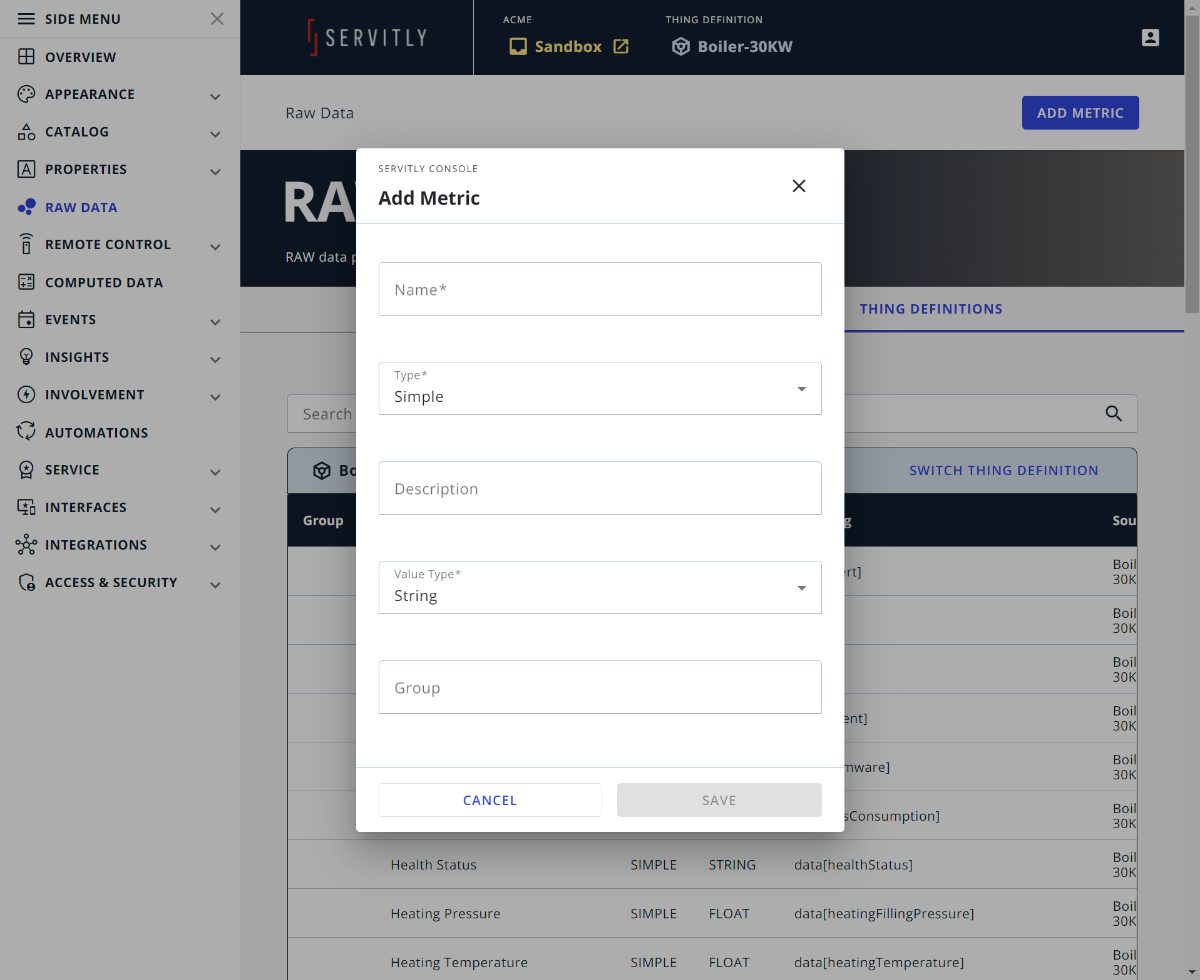Open the Value Type dropdown
The image size is (1200, 980).
click(600, 587)
